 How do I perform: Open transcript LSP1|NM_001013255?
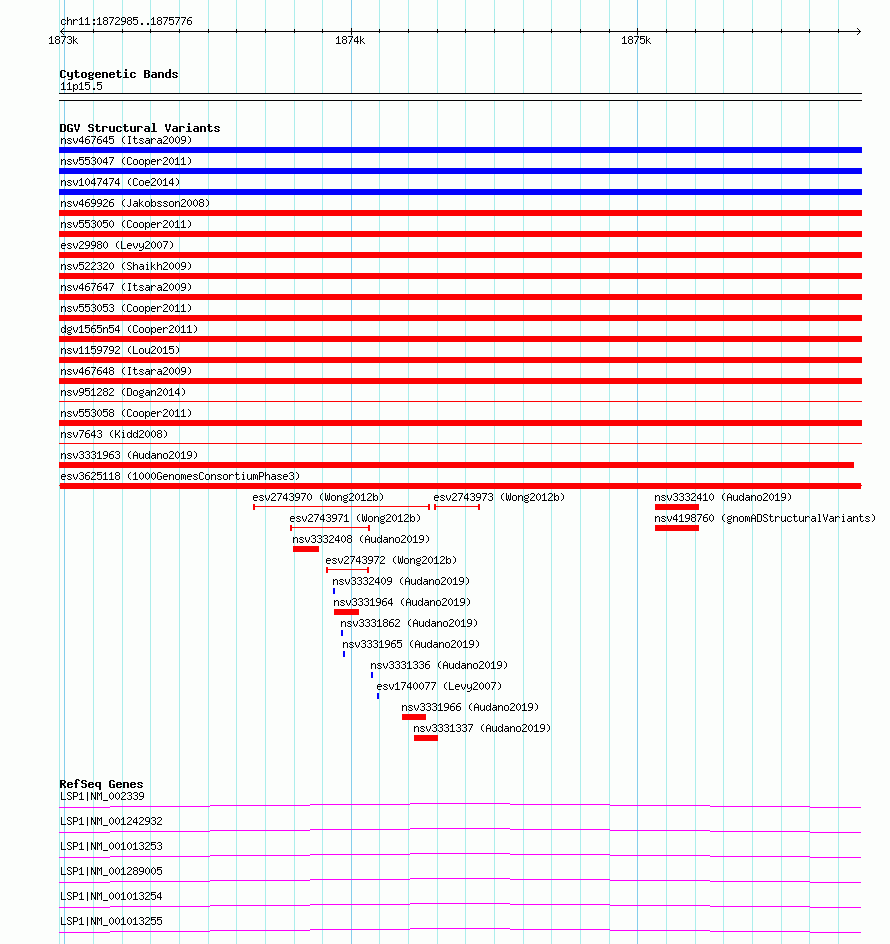[111, 921]
